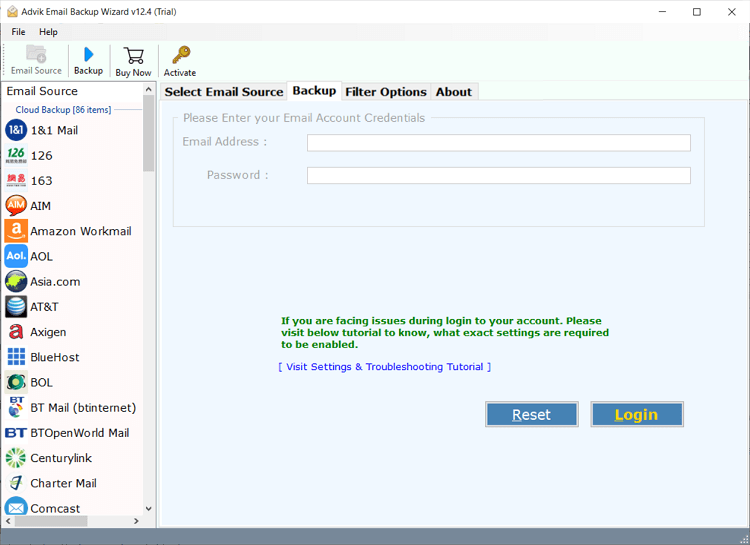750x545 pixels.
Task: Switch to the Backup tab
Action: click(x=314, y=91)
